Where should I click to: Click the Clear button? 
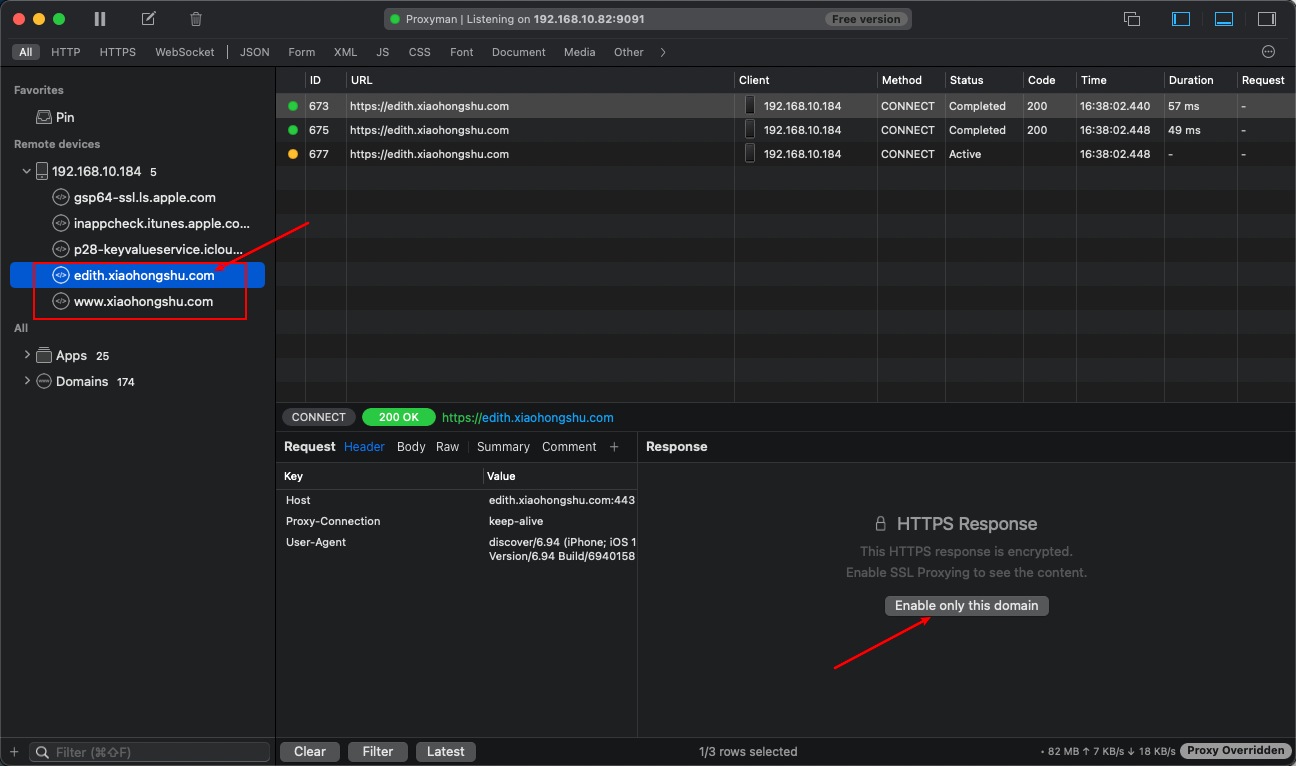(310, 752)
